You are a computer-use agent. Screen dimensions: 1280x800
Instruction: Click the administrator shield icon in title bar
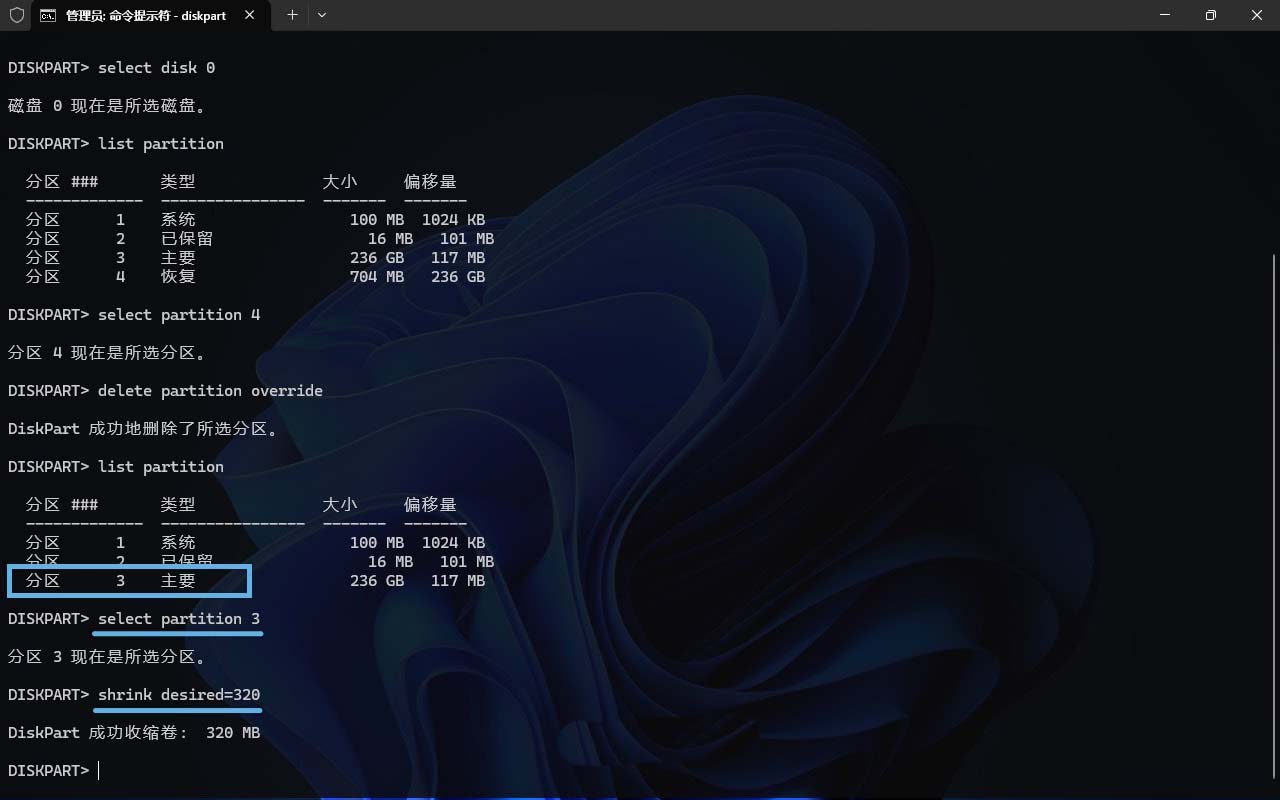(16, 15)
